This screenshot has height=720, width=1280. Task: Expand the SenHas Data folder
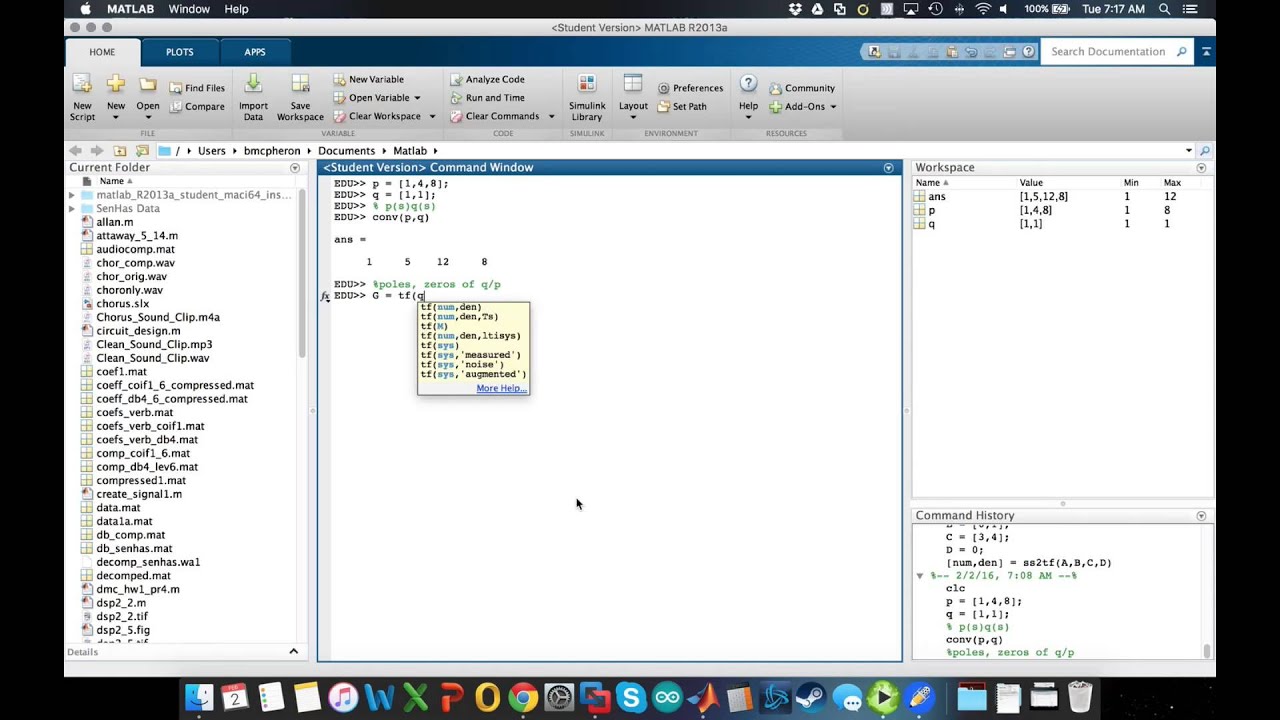pos(72,209)
